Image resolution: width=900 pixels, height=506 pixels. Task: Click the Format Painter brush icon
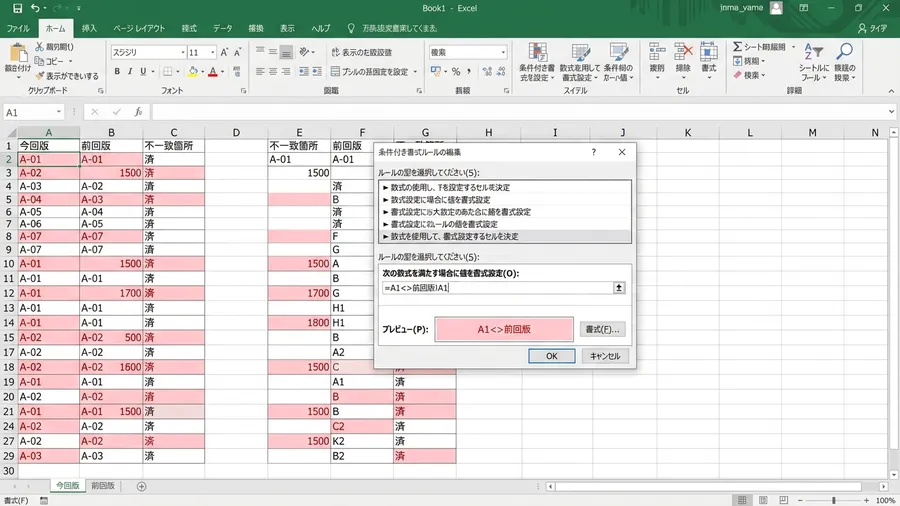40,76
